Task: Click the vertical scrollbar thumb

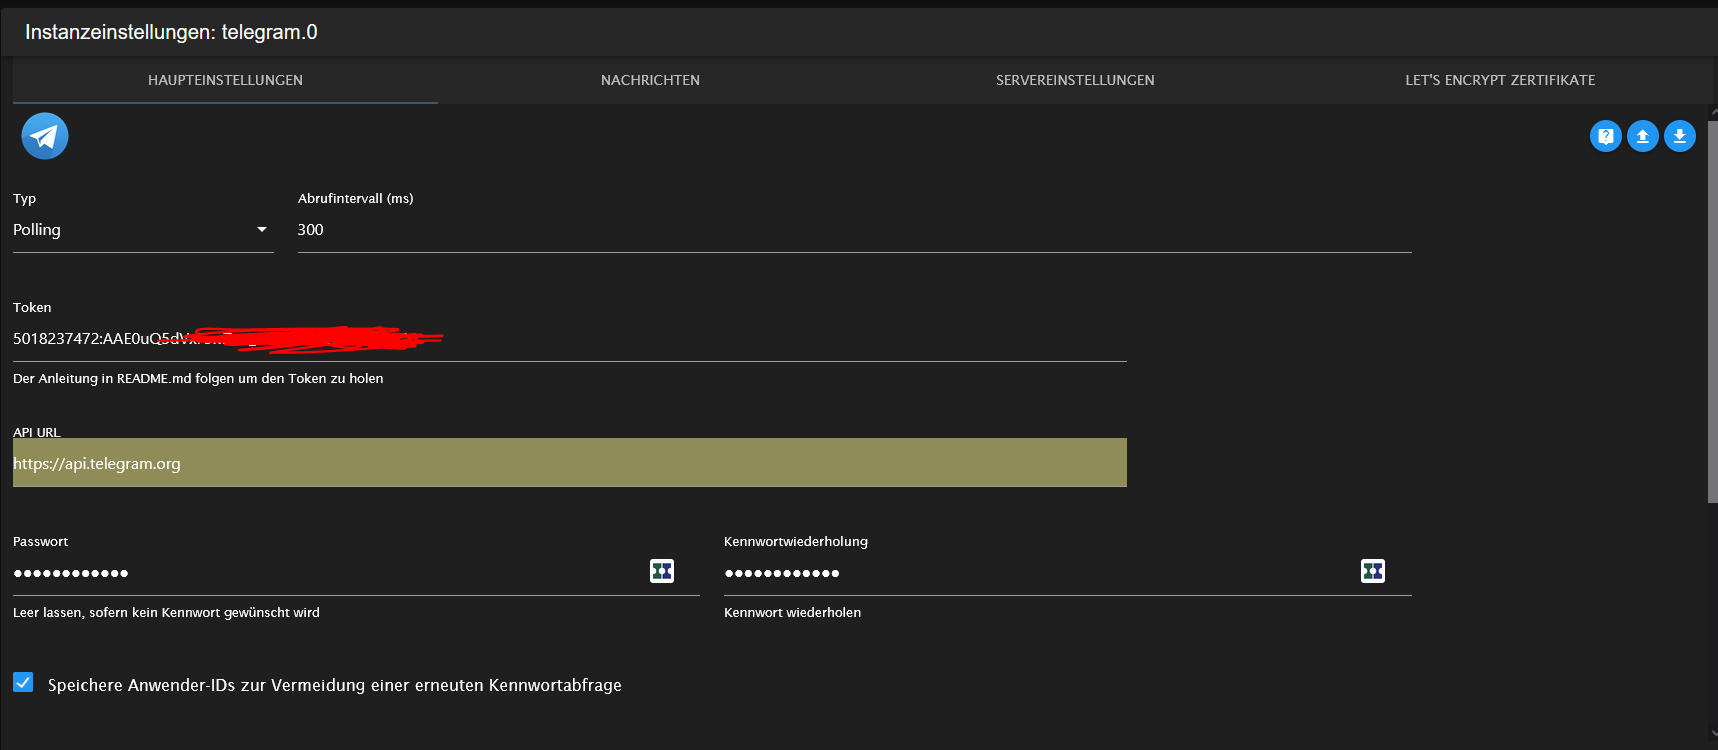Action: [1712, 310]
